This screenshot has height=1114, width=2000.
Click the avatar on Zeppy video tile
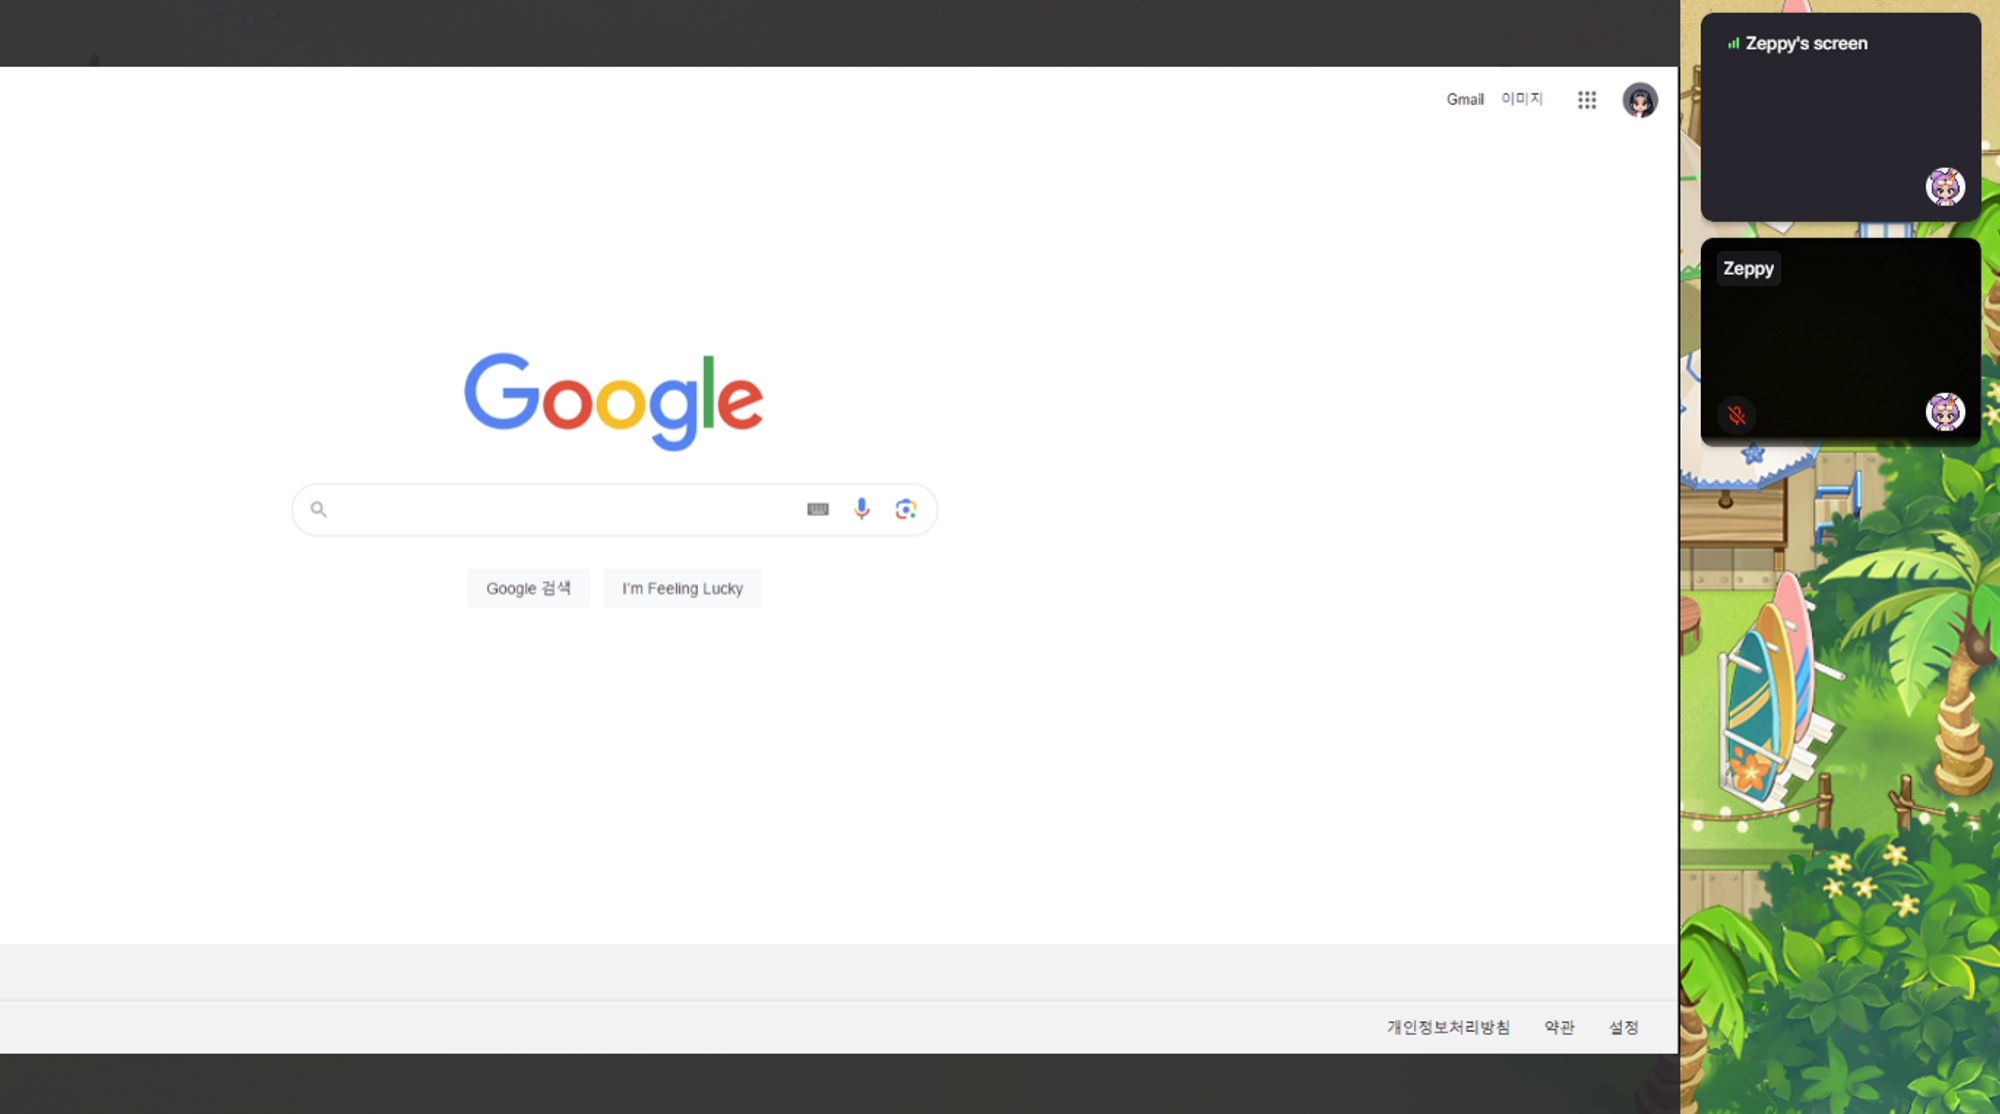coord(1945,412)
